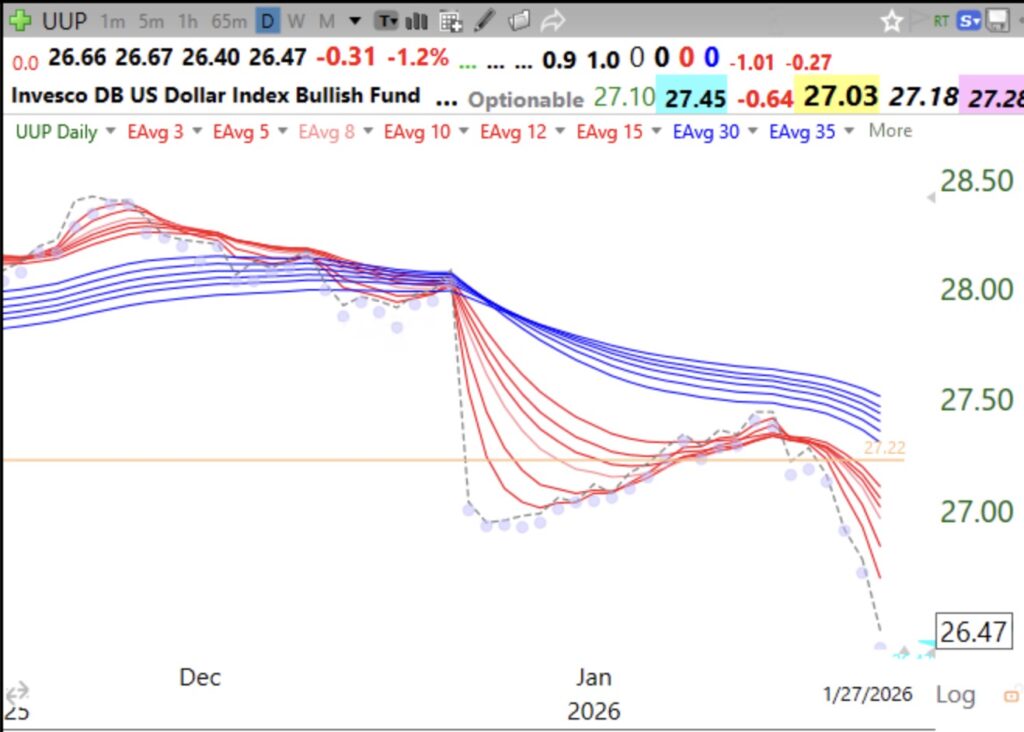Viewport: 1024px width, 732px height.
Task: Click the green plus add-symbol icon
Action: 20,18
